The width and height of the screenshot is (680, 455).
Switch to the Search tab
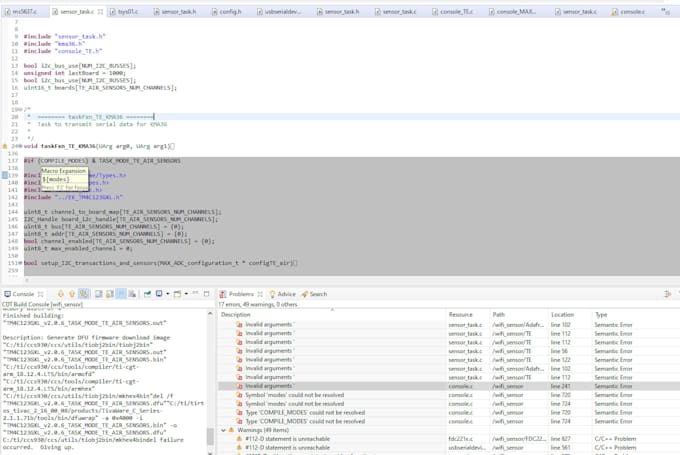(314, 294)
